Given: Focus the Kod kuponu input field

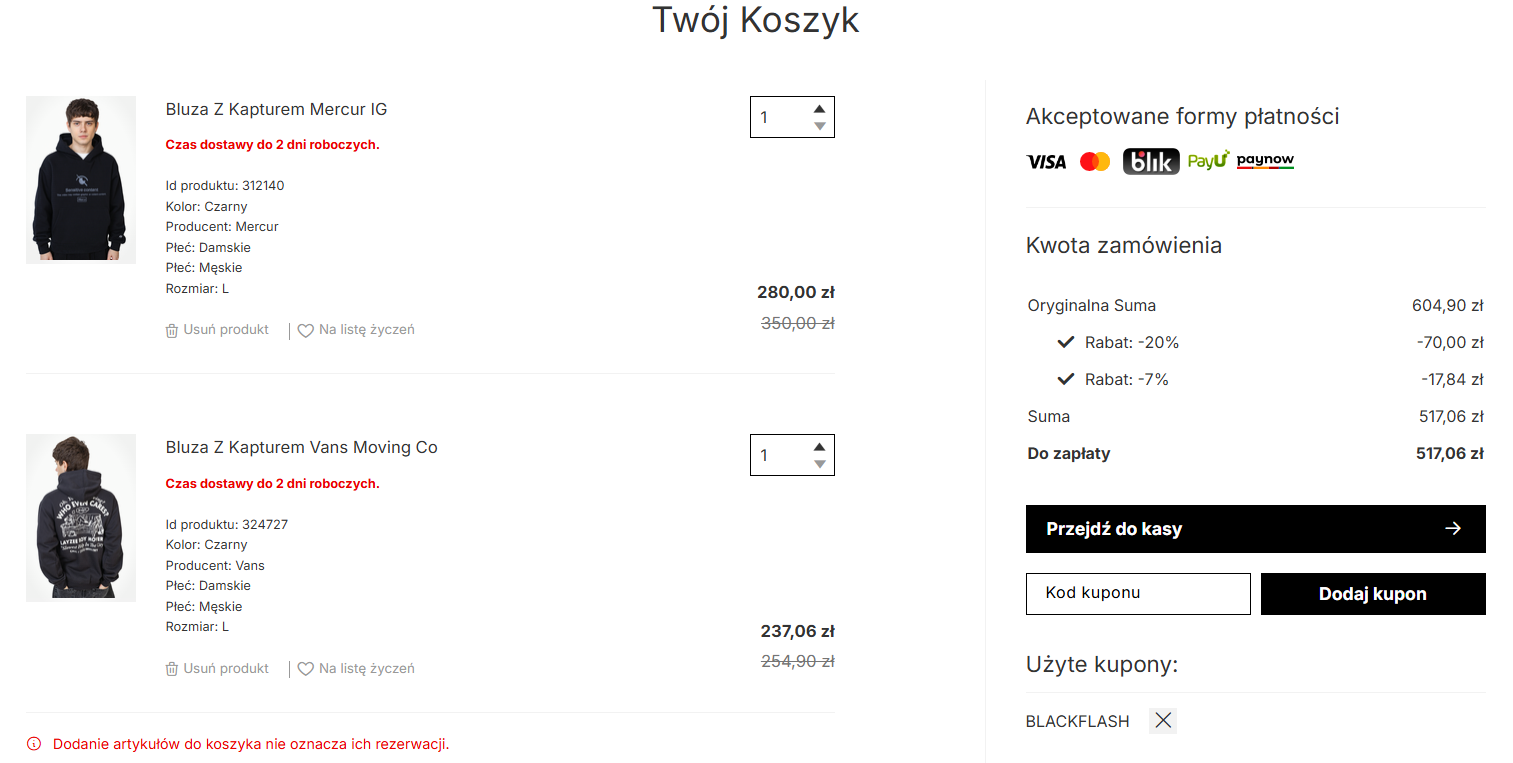Looking at the screenshot, I should (1138, 593).
